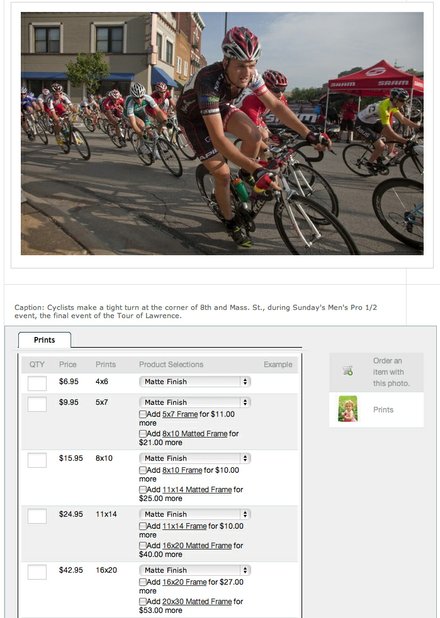Enable Add 16x20 Frame for $27.00

point(142,582)
